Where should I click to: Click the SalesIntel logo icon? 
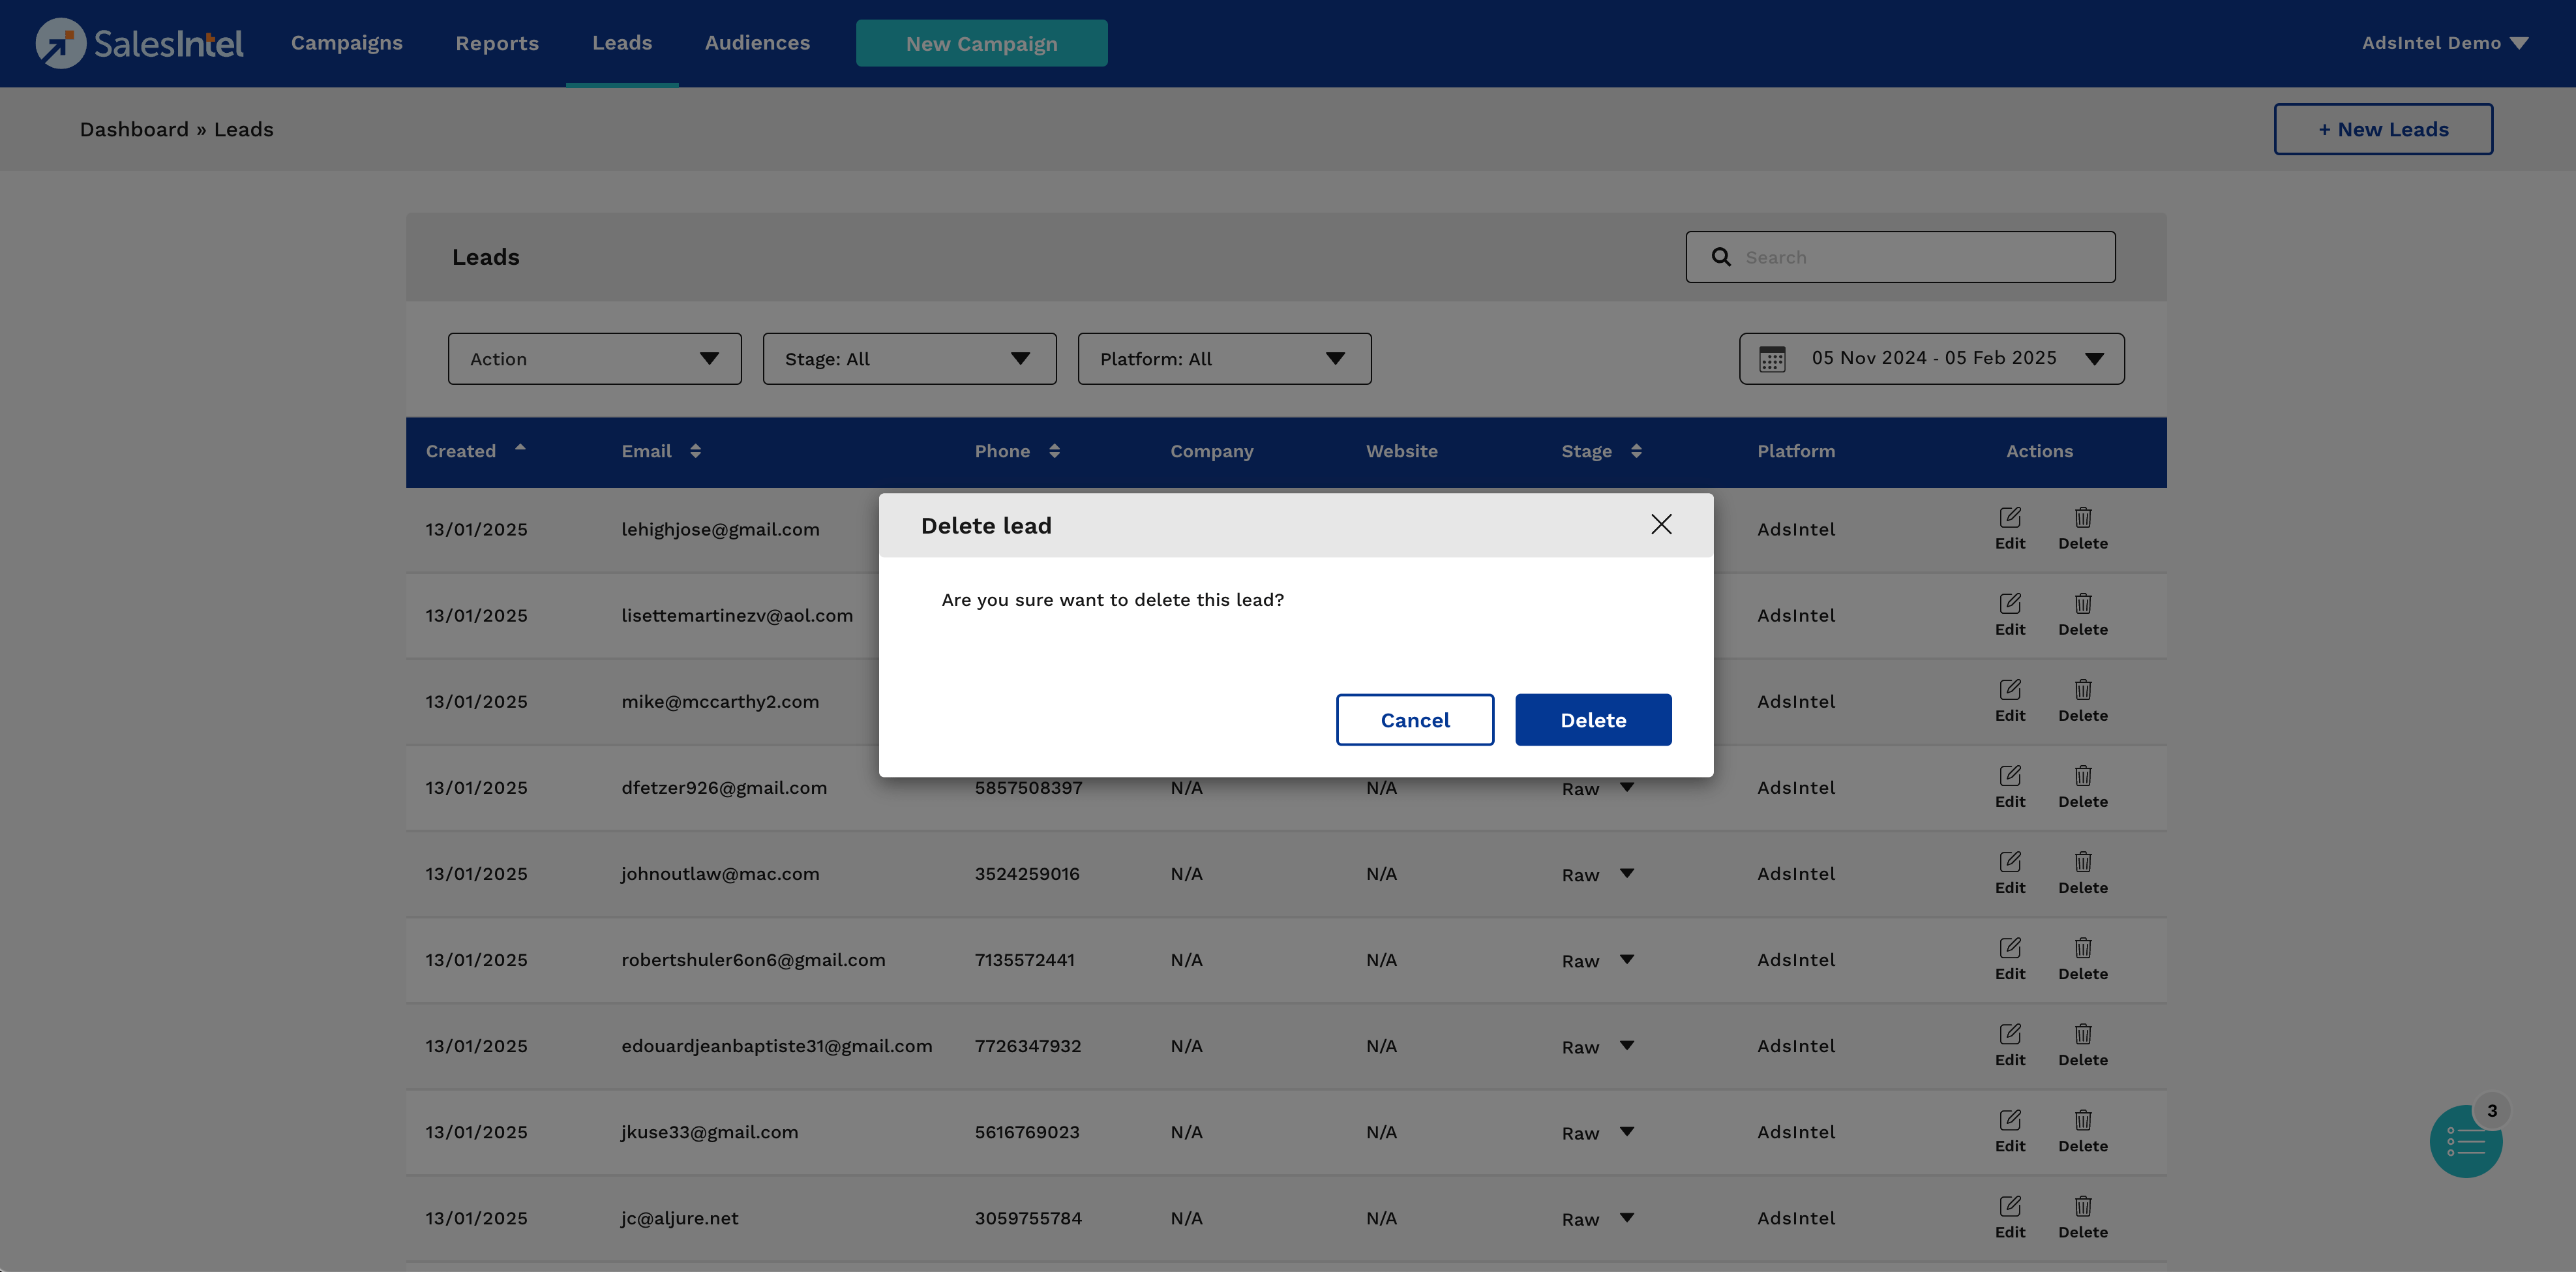pos(60,44)
